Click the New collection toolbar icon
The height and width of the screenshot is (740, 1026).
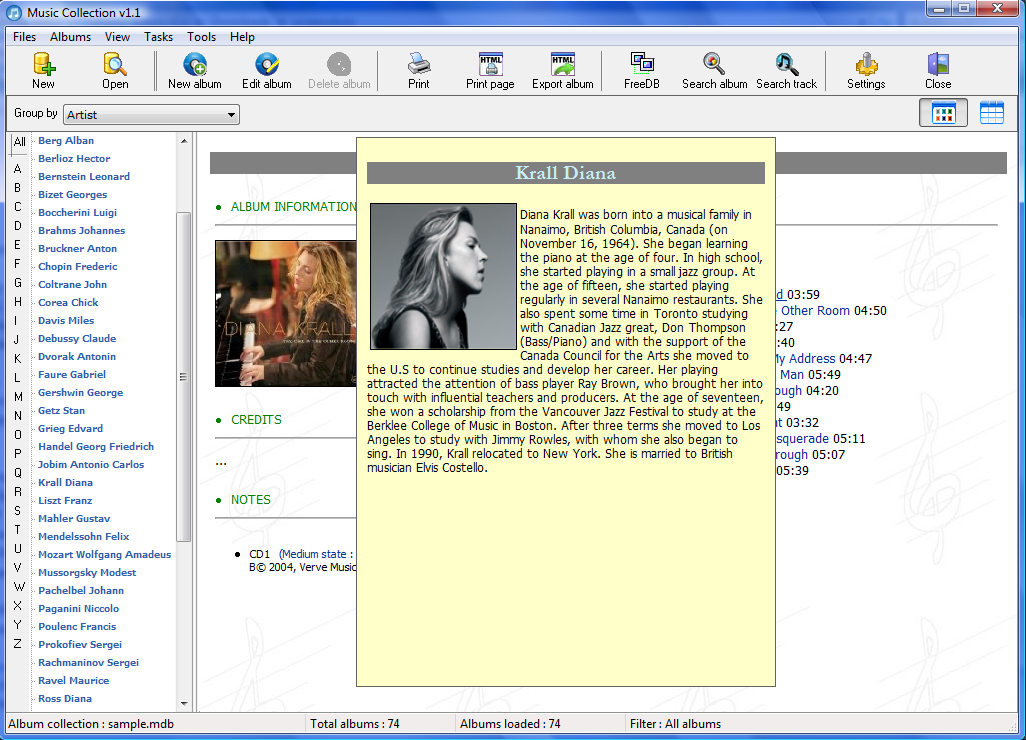(x=43, y=71)
